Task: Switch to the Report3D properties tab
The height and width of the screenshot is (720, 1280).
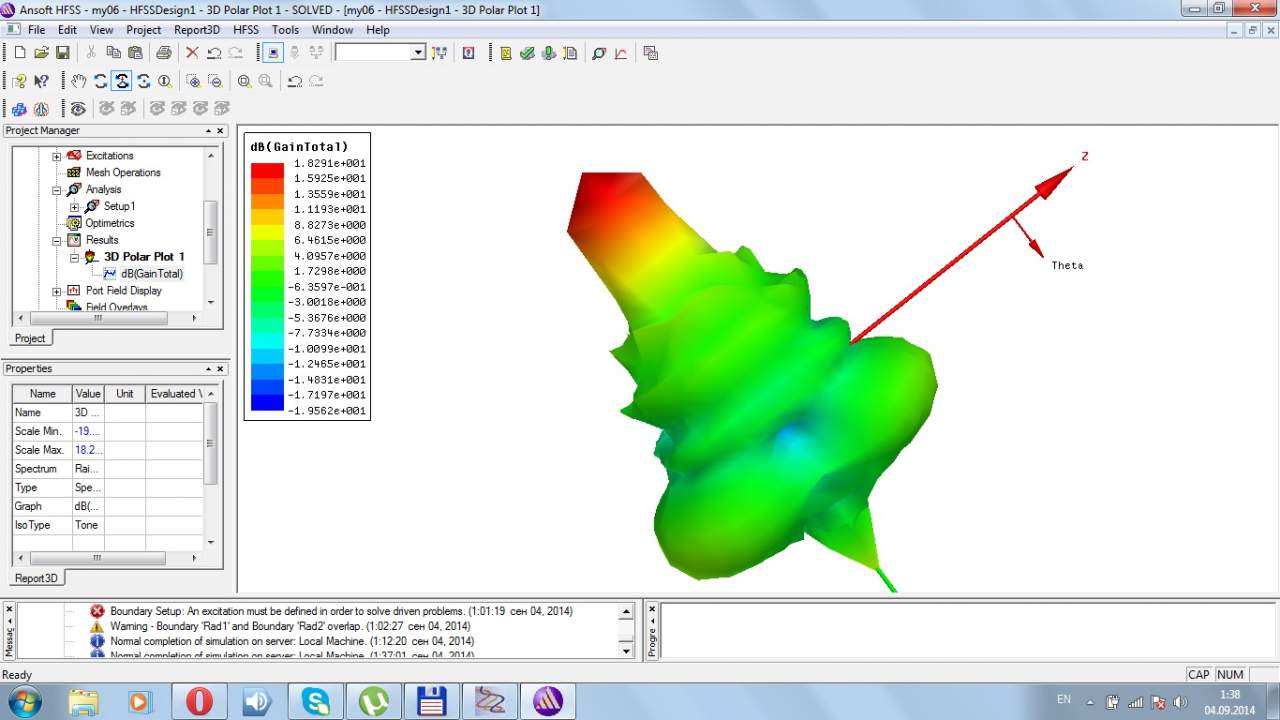Action: pyautogui.click(x=37, y=578)
